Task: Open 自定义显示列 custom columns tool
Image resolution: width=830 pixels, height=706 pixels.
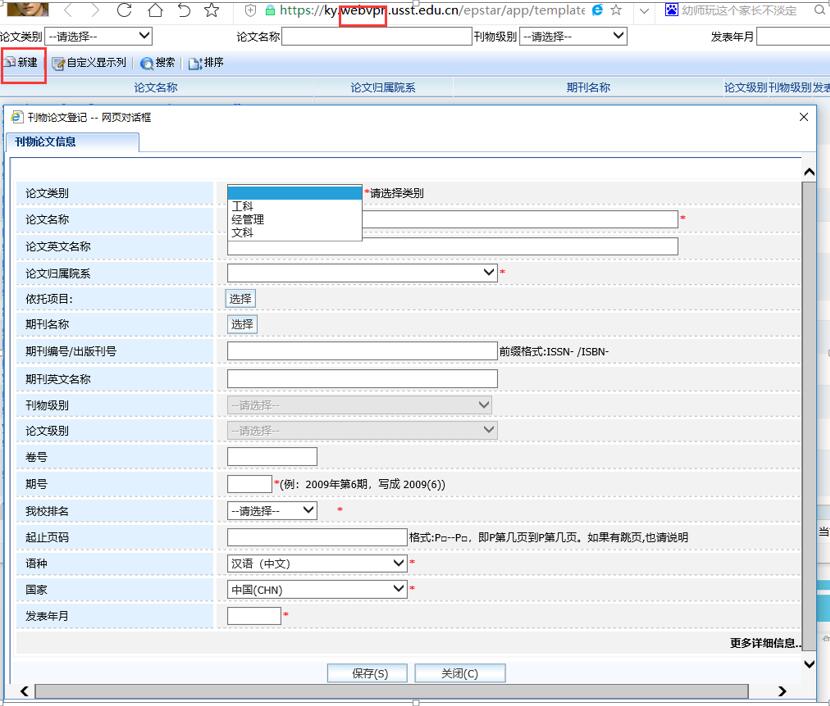Action: click(x=90, y=63)
